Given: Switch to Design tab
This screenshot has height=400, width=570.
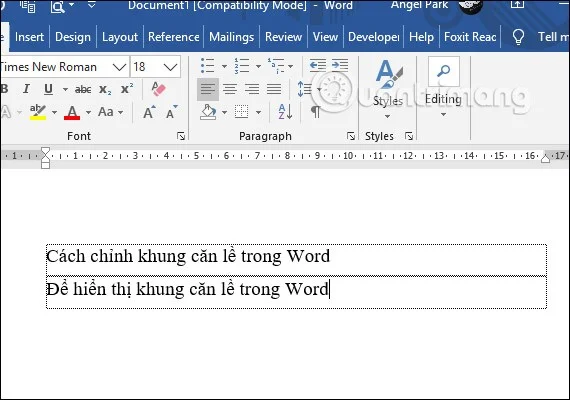Looking at the screenshot, I should pos(73,37).
